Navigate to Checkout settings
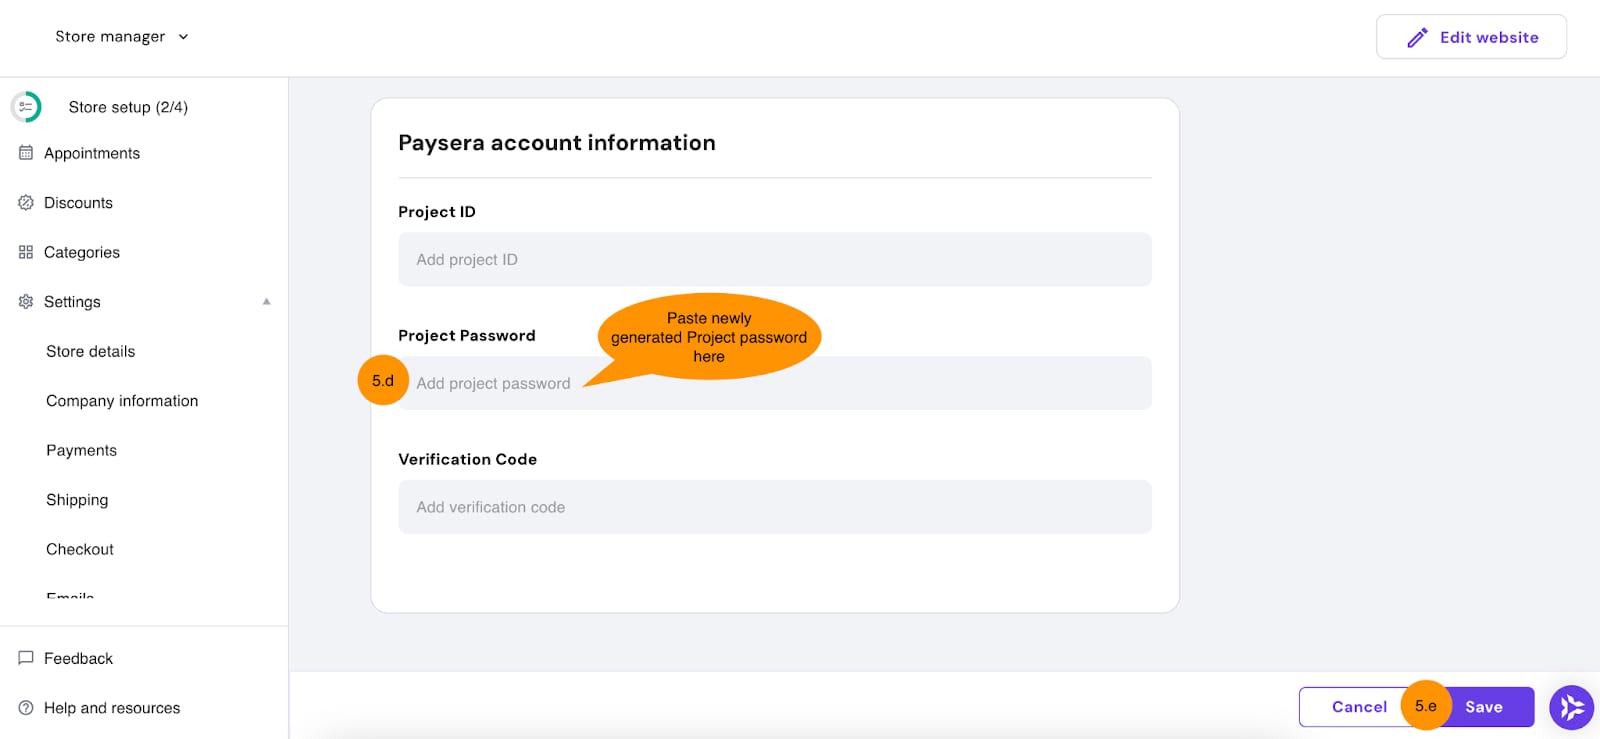 [x=80, y=550]
